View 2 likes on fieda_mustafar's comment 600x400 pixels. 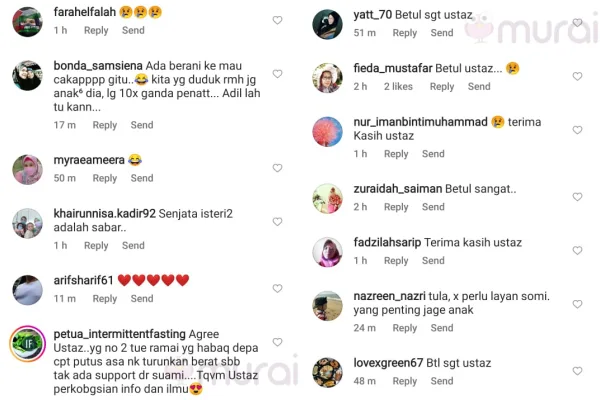tap(398, 87)
